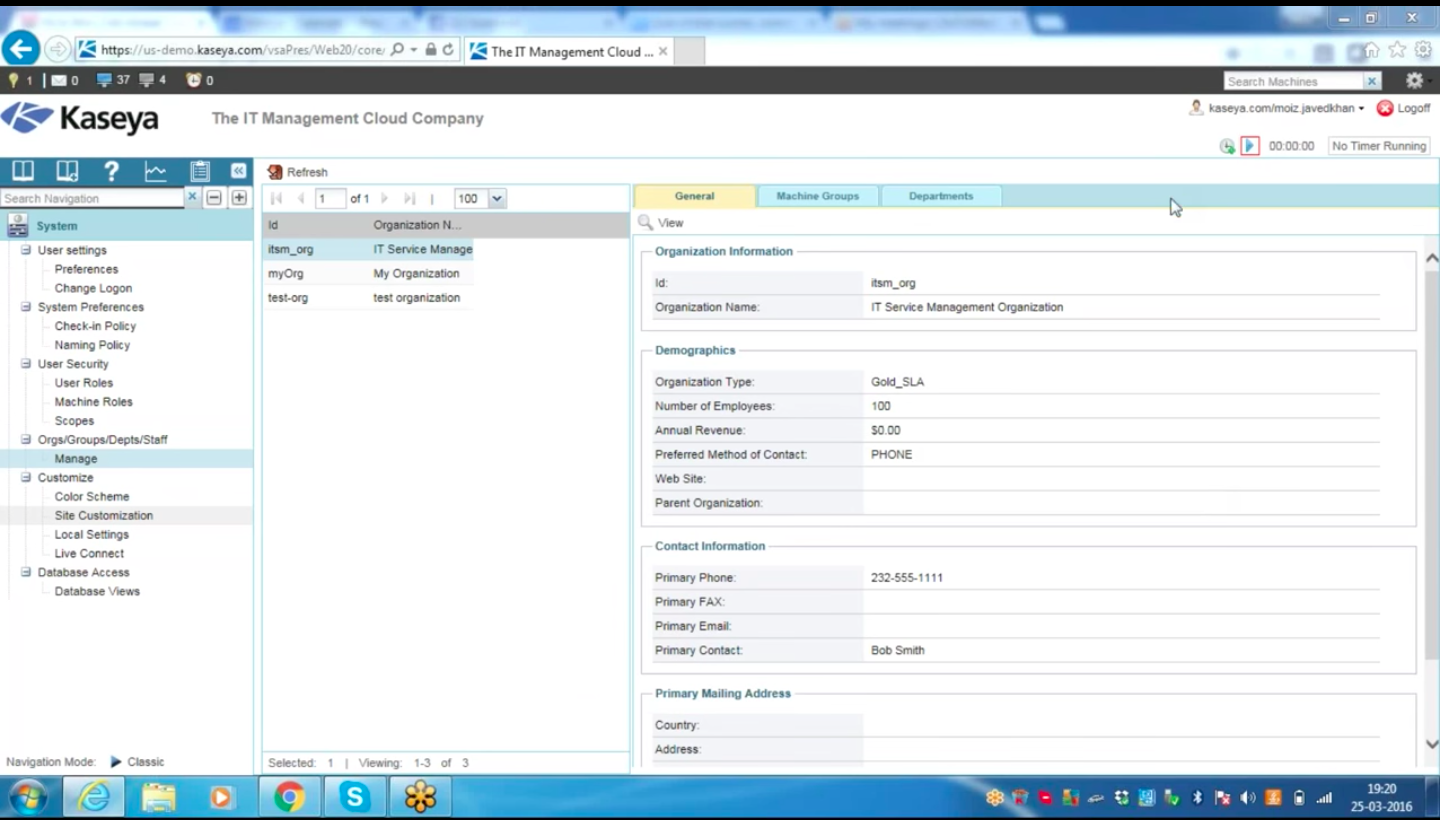Screen dimensions: 1440x820
Task: Click the online agents monitor icon showing 37
Action: click(x=100, y=81)
